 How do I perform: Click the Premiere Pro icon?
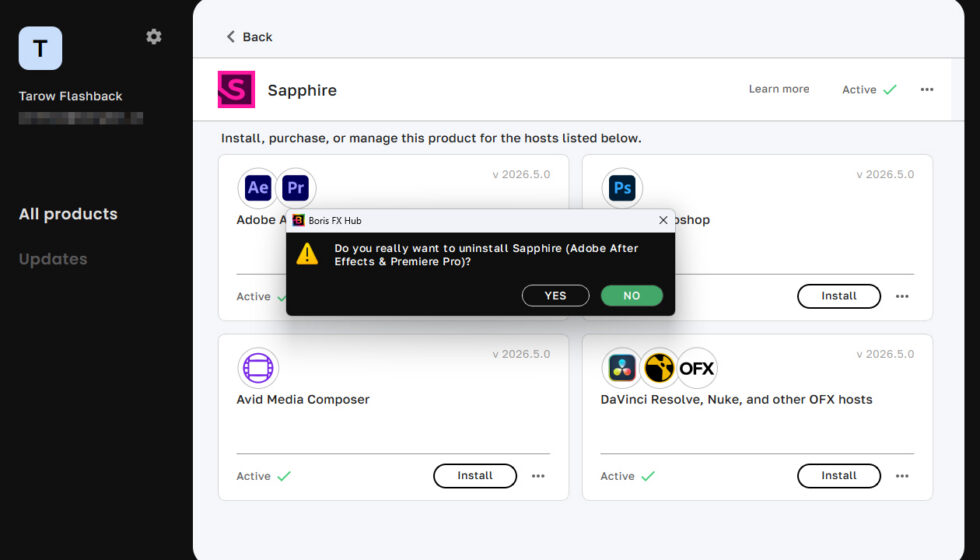(x=296, y=188)
